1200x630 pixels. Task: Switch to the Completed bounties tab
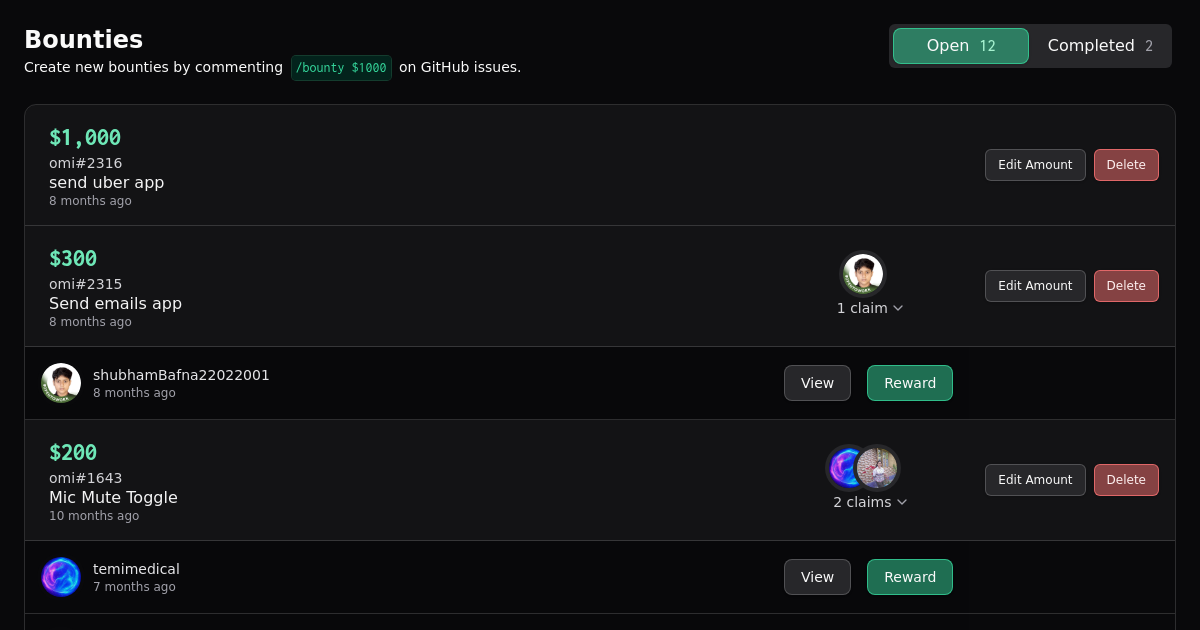click(x=1100, y=46)
